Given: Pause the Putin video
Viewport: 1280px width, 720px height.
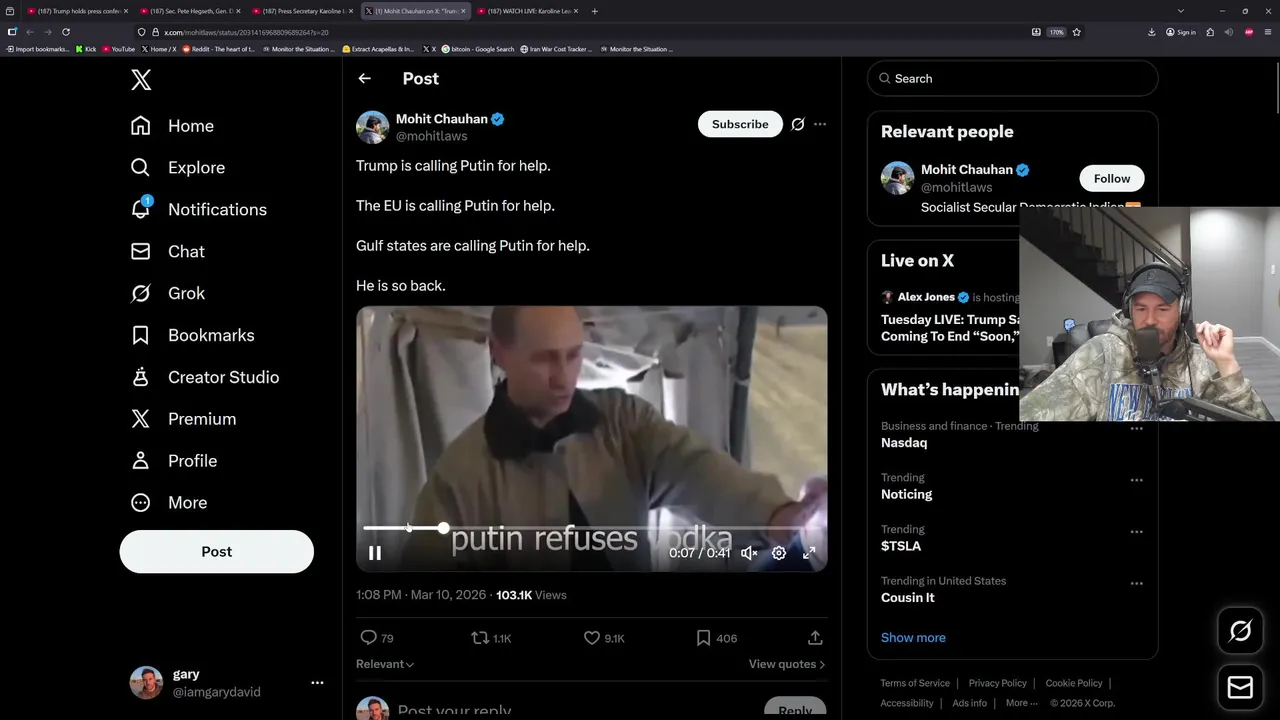Looking at the screenshot, I should [375, 553].
